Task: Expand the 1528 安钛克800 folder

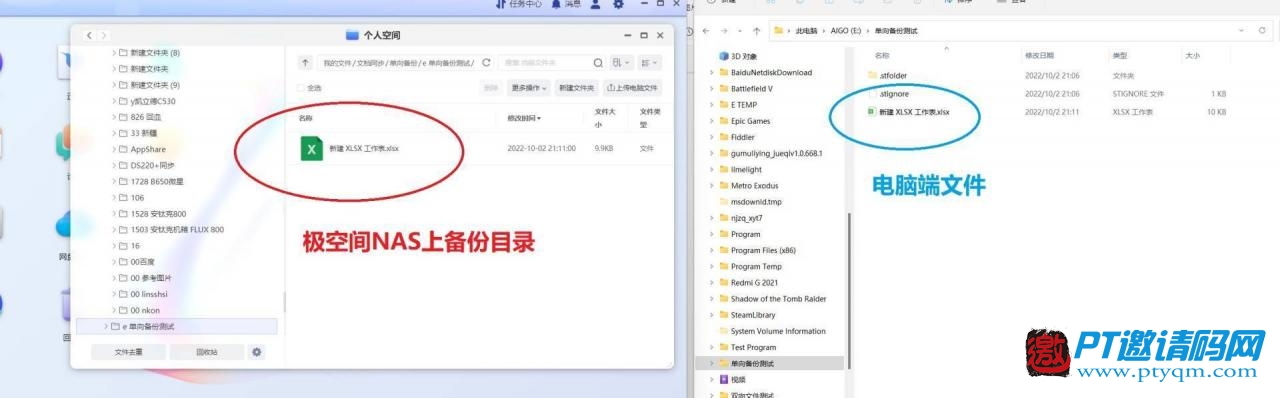Action: 113,213
